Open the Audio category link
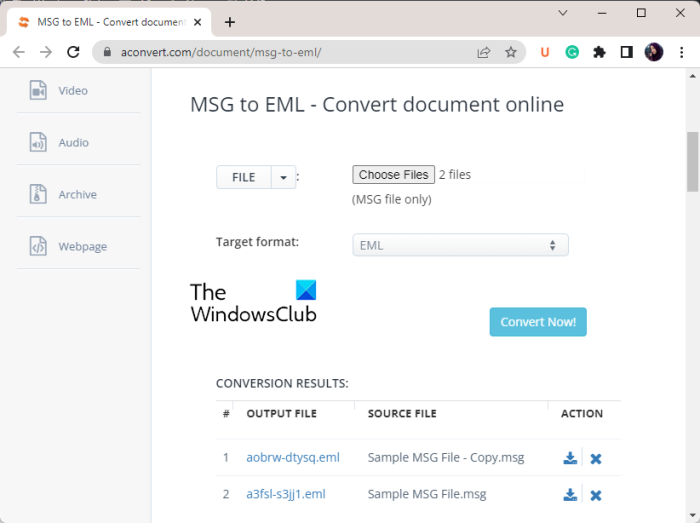 click(x=74, y=142)
